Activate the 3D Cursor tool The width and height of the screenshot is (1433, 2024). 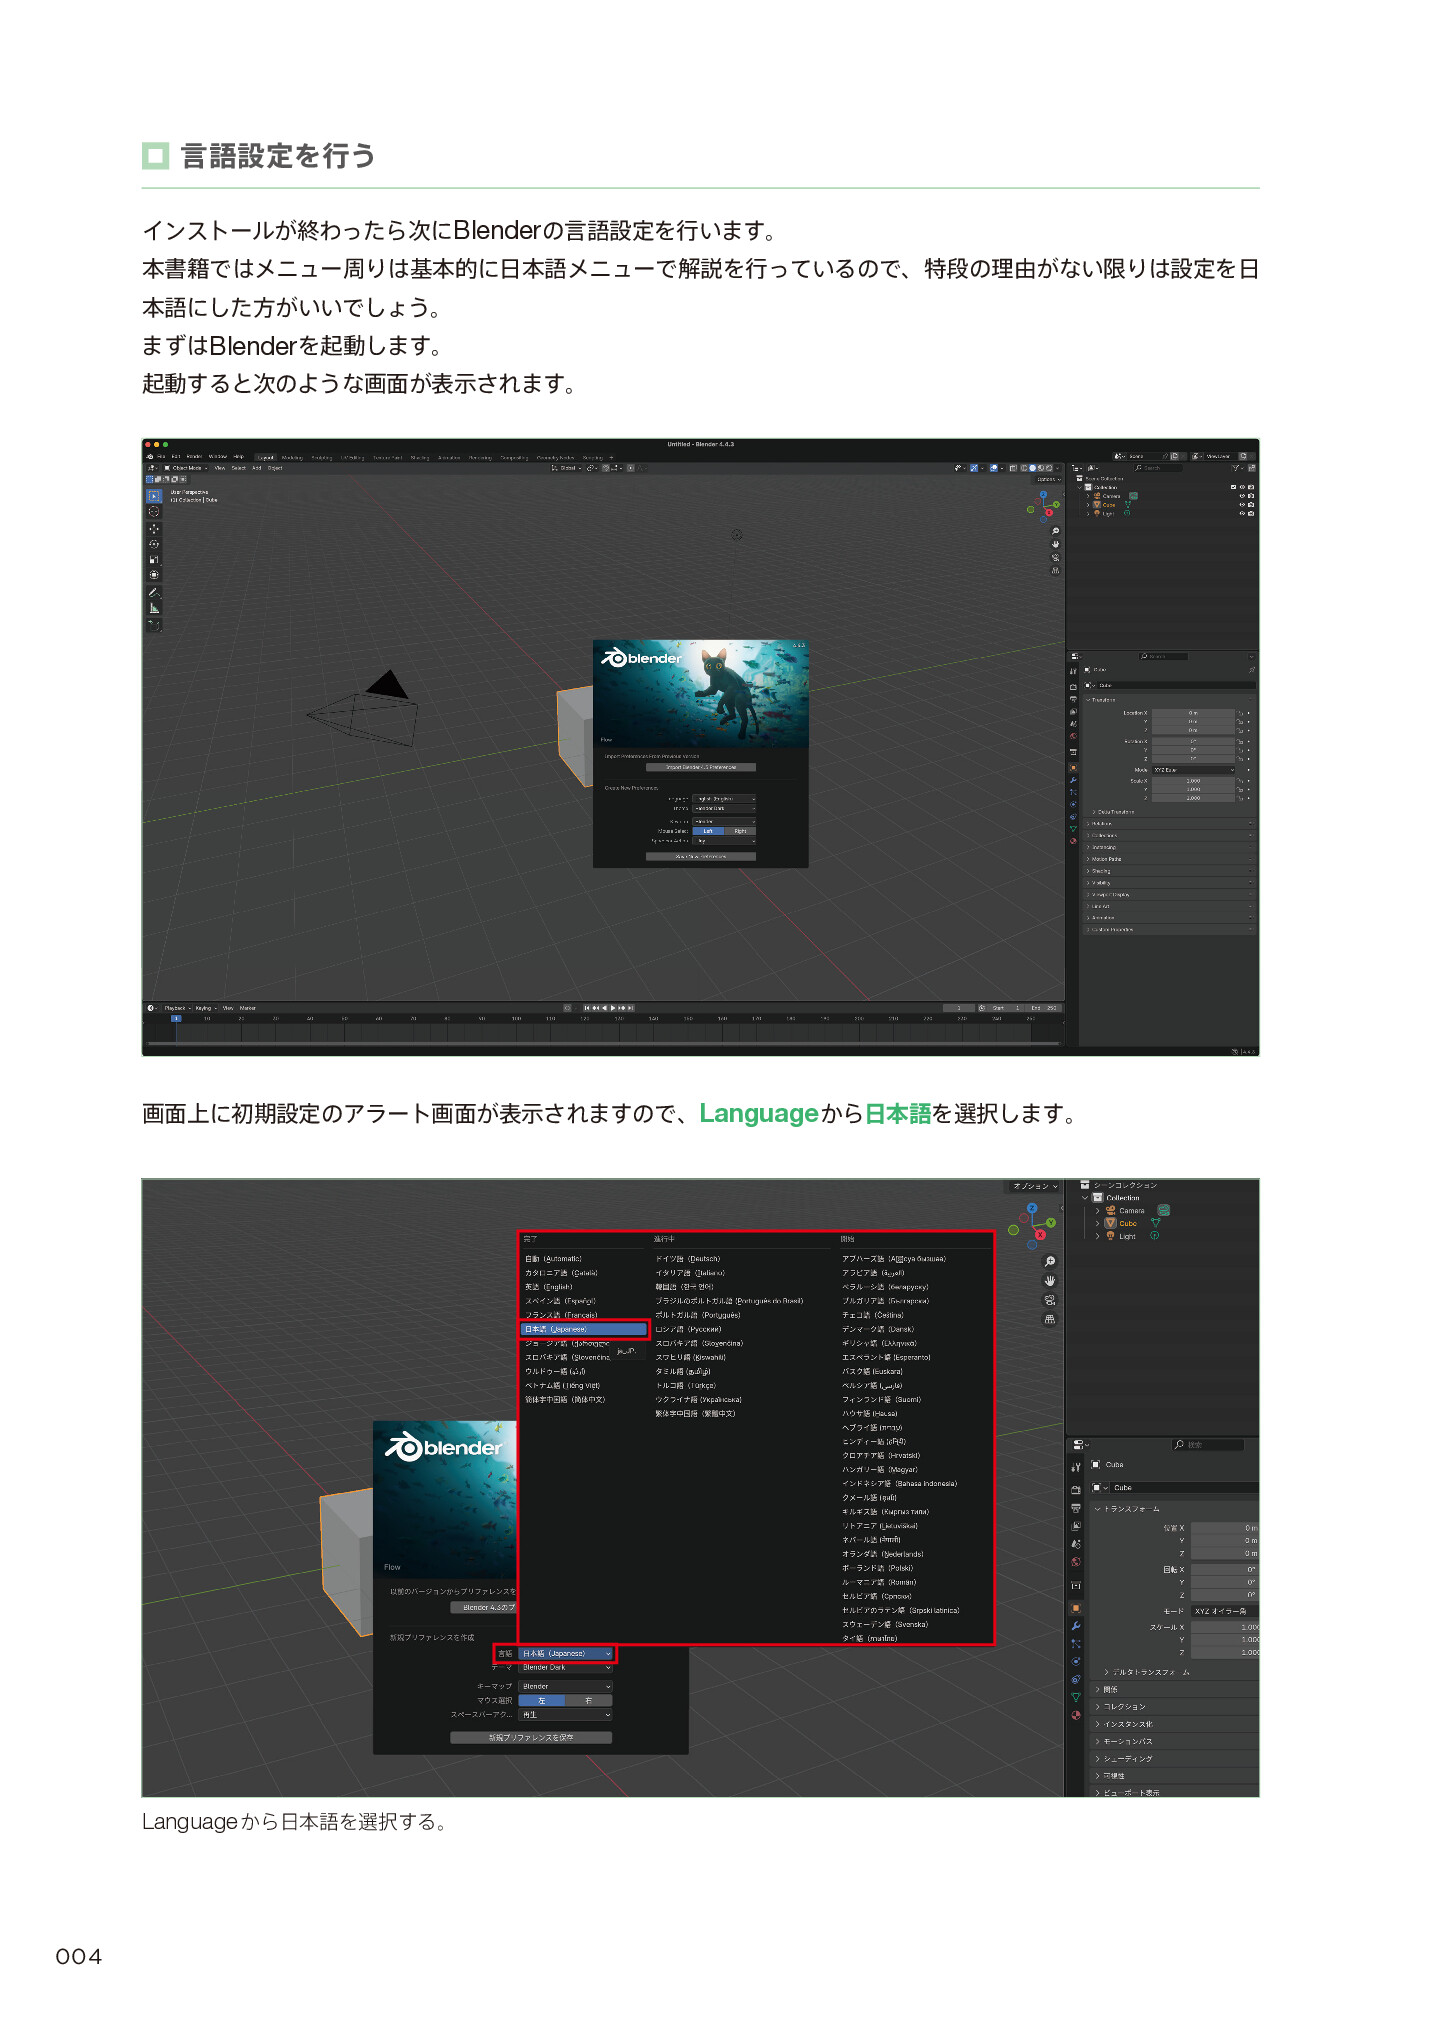[154, 512]
